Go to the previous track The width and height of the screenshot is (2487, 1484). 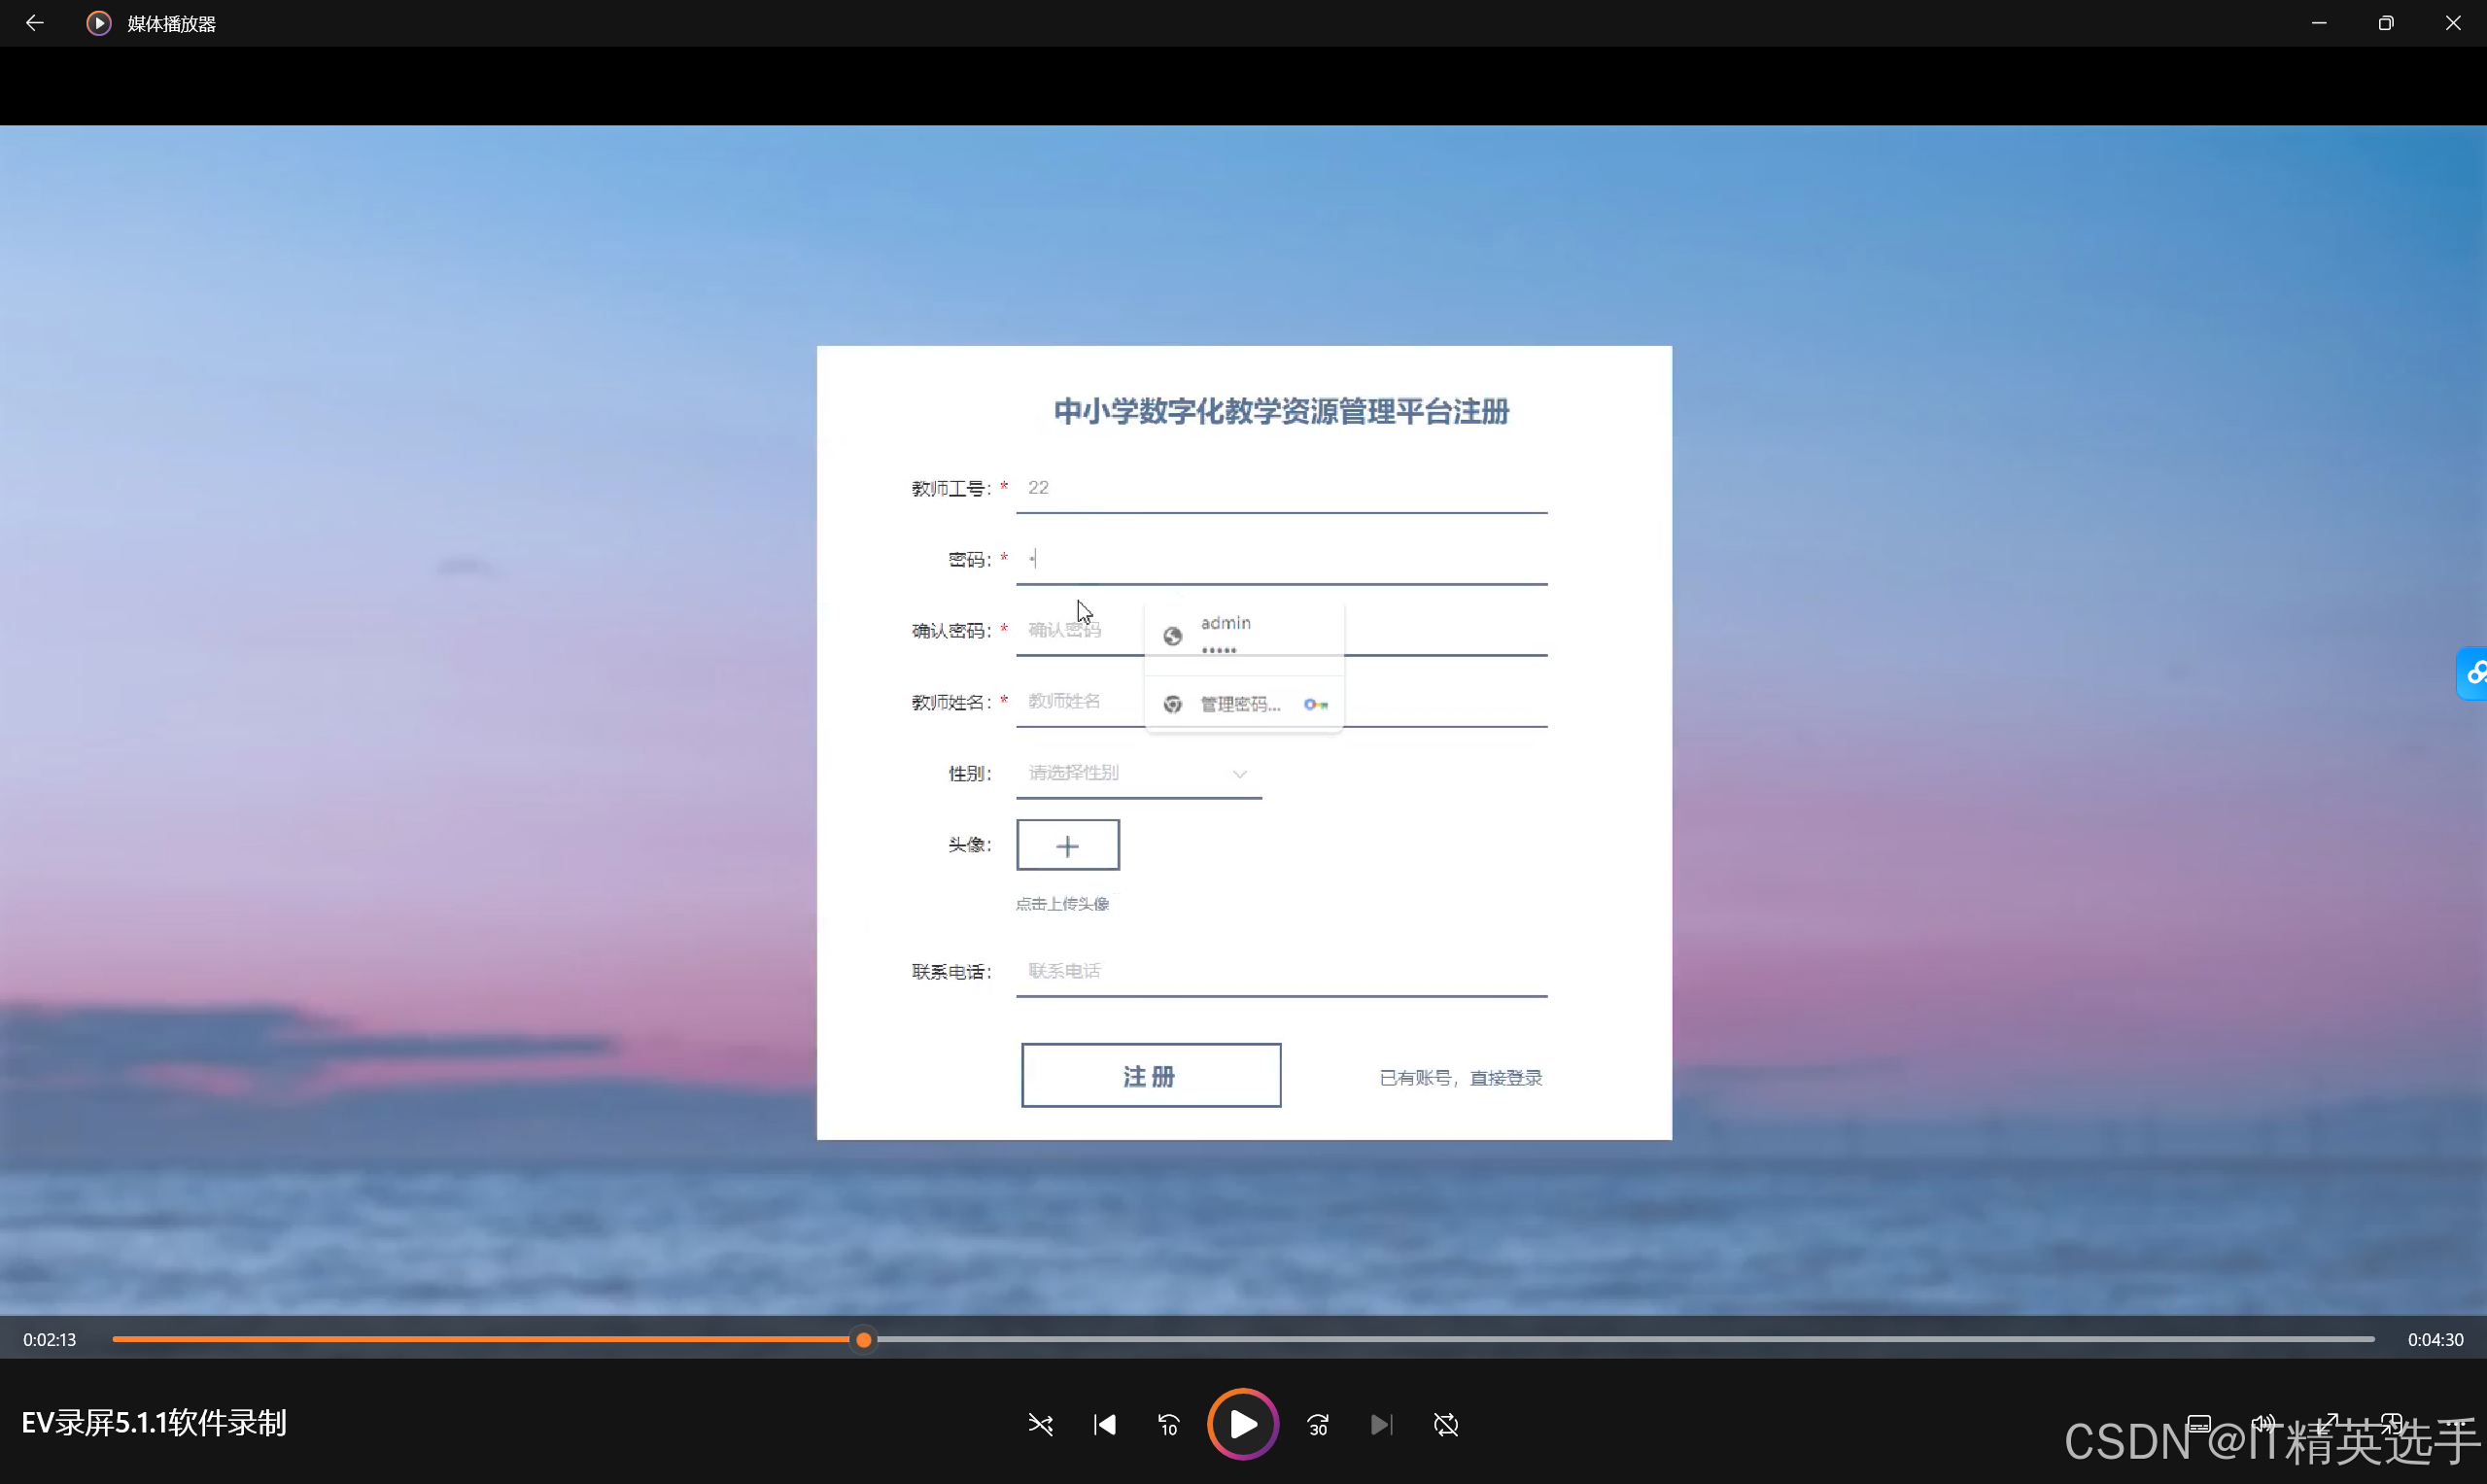pyautogui.click(x=1104, y=1424)
